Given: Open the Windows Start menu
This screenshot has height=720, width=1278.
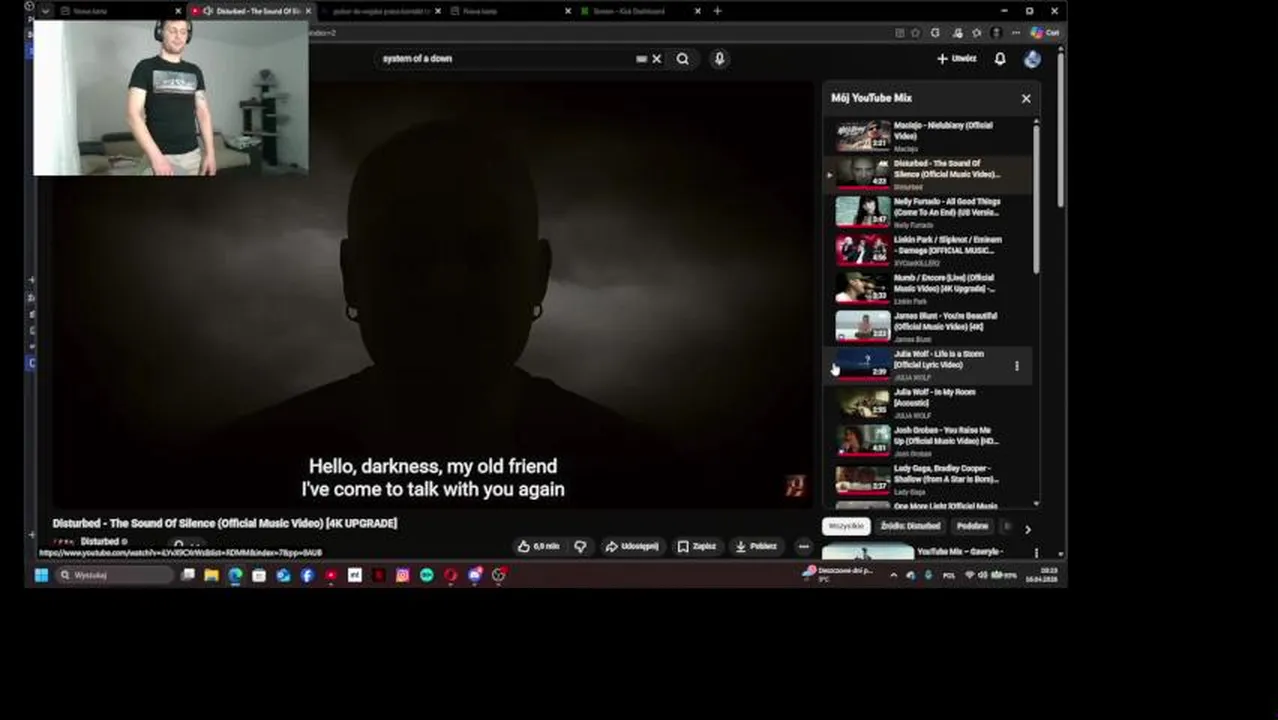Looking at the screenshot, I should point(41,575).
